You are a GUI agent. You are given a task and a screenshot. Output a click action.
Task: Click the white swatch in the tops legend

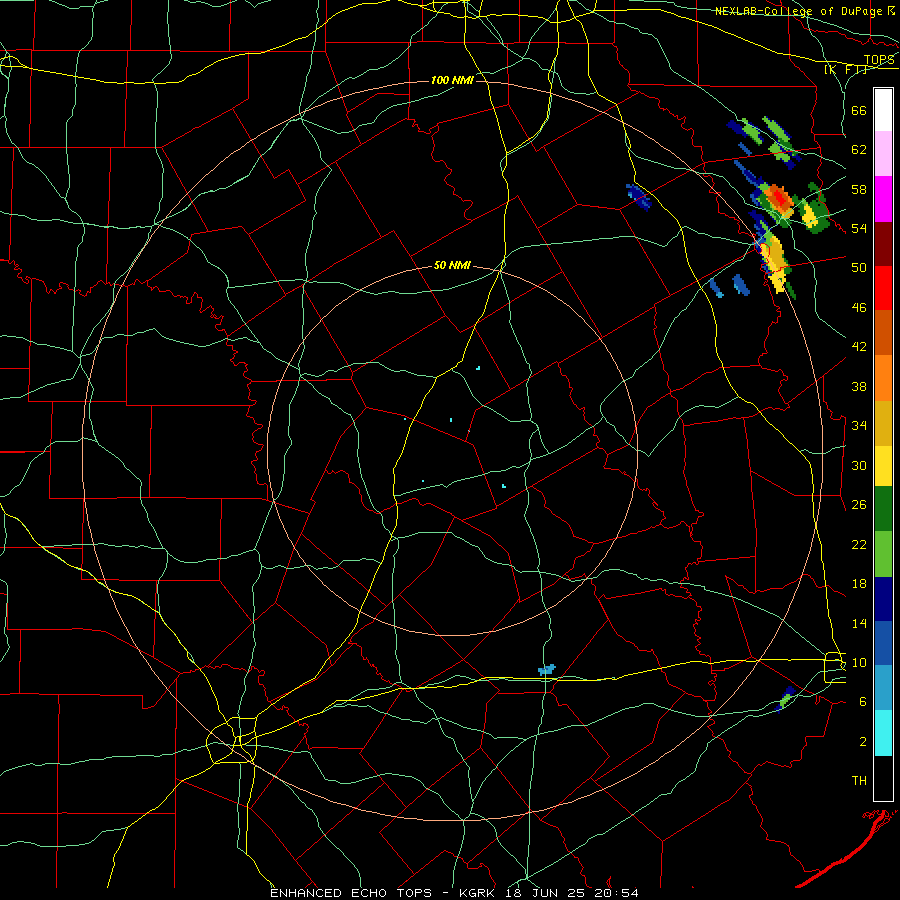click(883, 110)
